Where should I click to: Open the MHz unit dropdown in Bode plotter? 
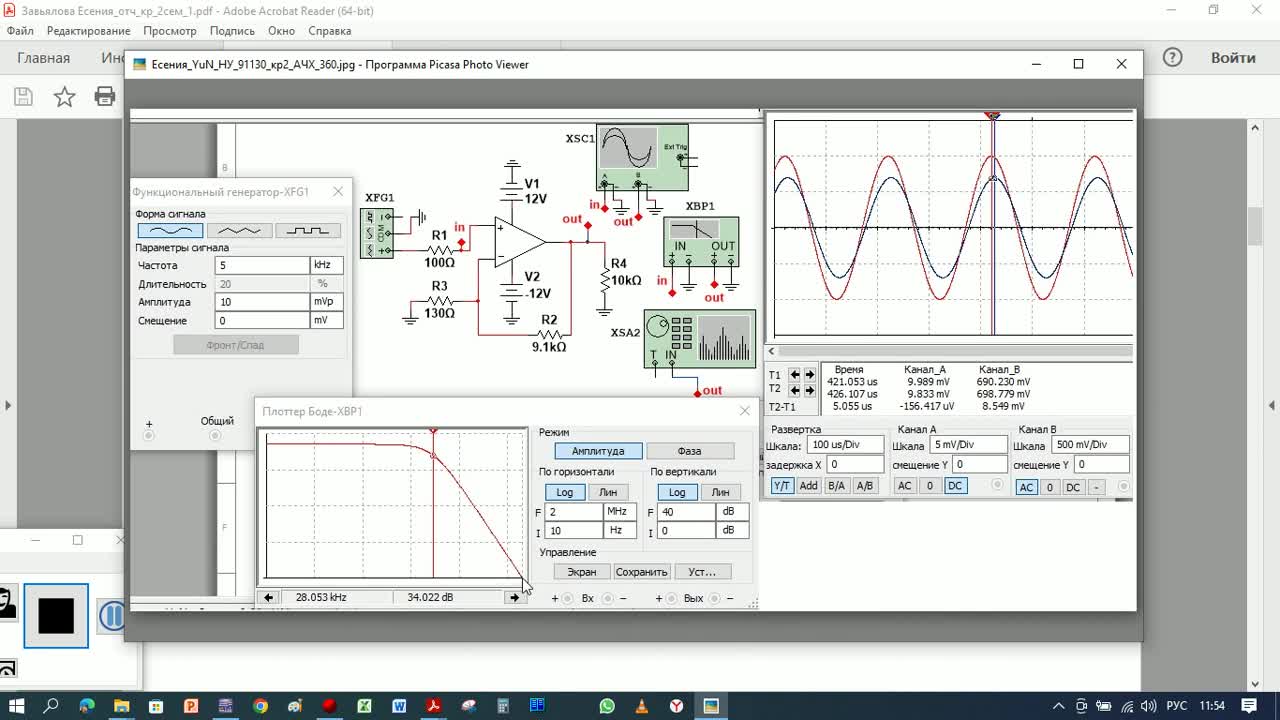click(620, 511)
